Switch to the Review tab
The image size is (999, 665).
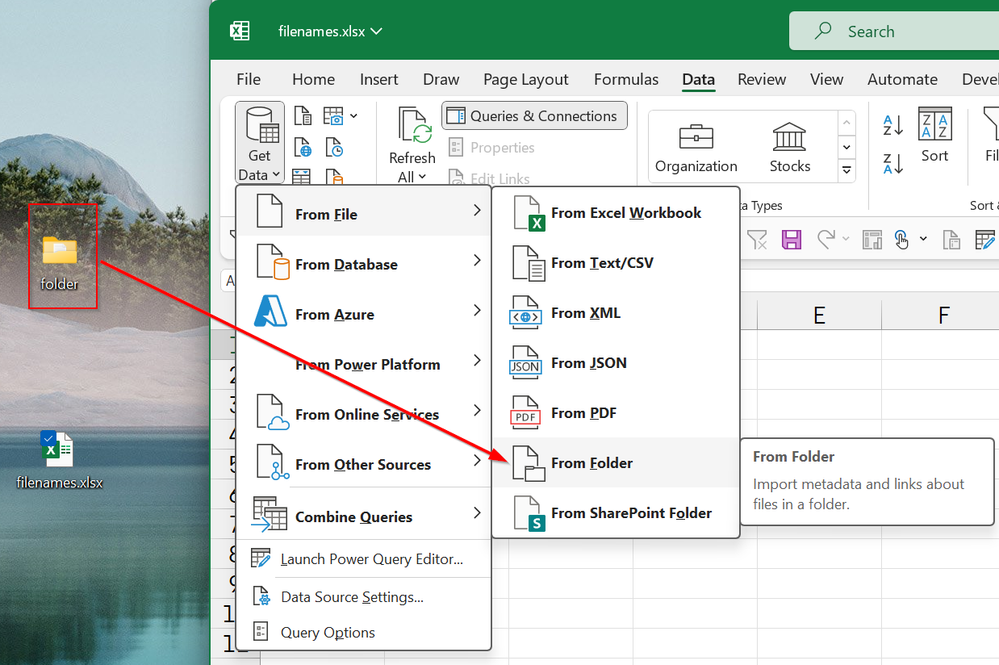(761, 79)
